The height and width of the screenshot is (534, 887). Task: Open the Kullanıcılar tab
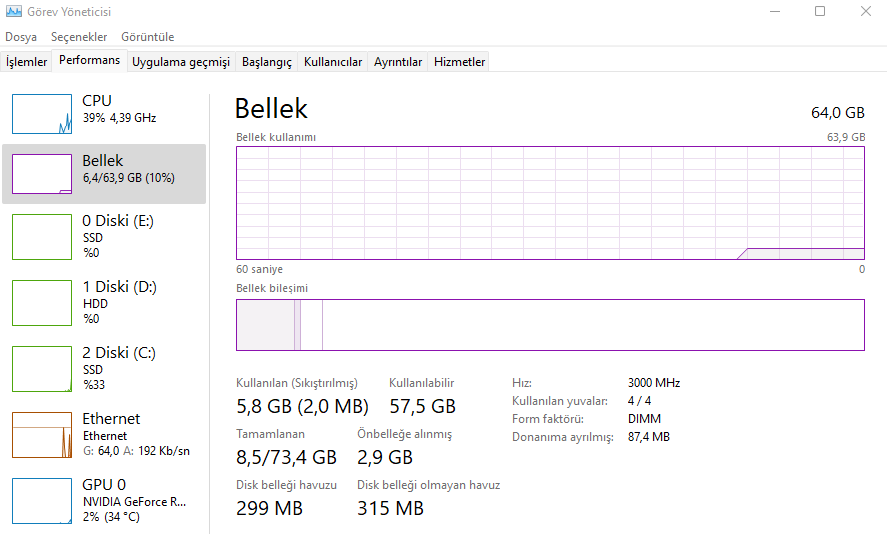(x=333, y=62)
